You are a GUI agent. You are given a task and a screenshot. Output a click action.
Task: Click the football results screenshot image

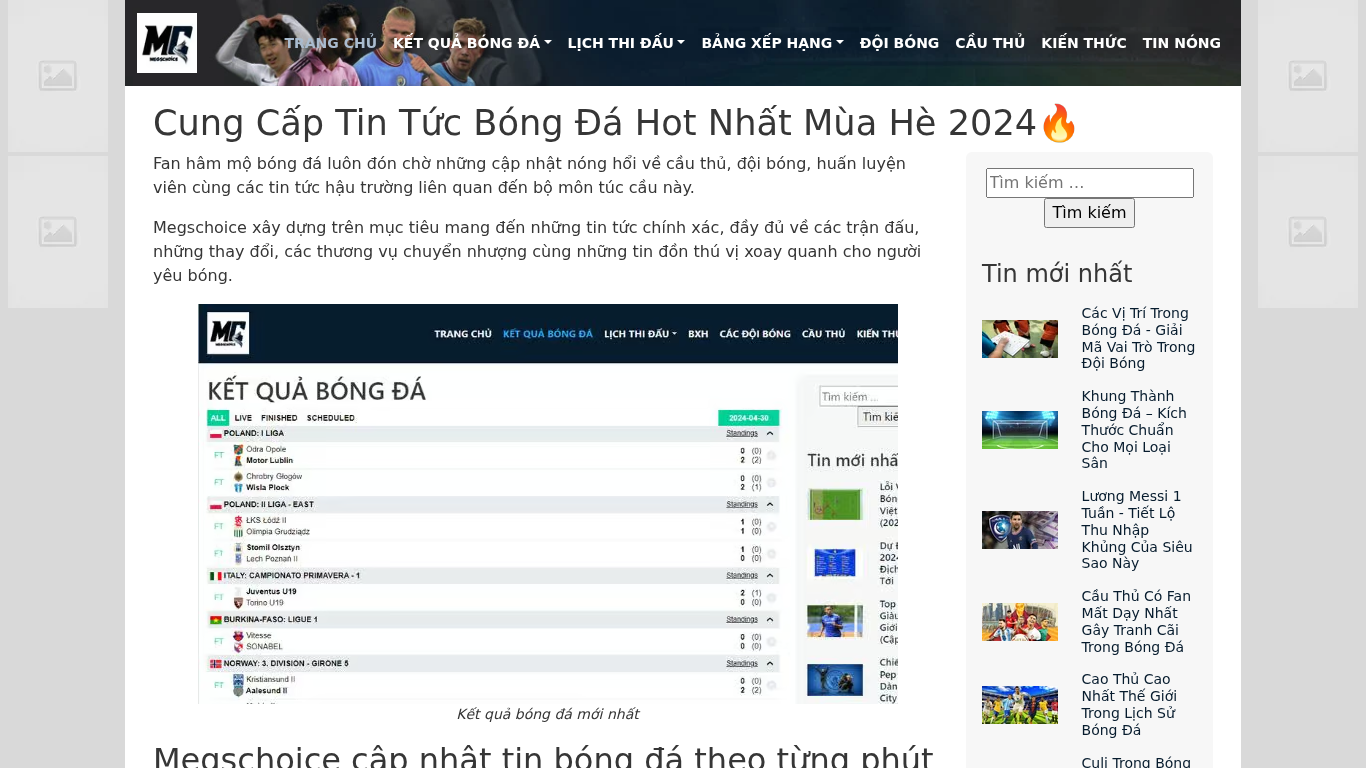[x=548, y=504]
